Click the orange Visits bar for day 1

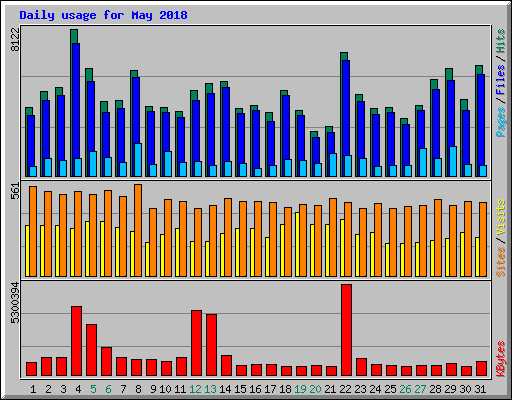coord(33,231)
